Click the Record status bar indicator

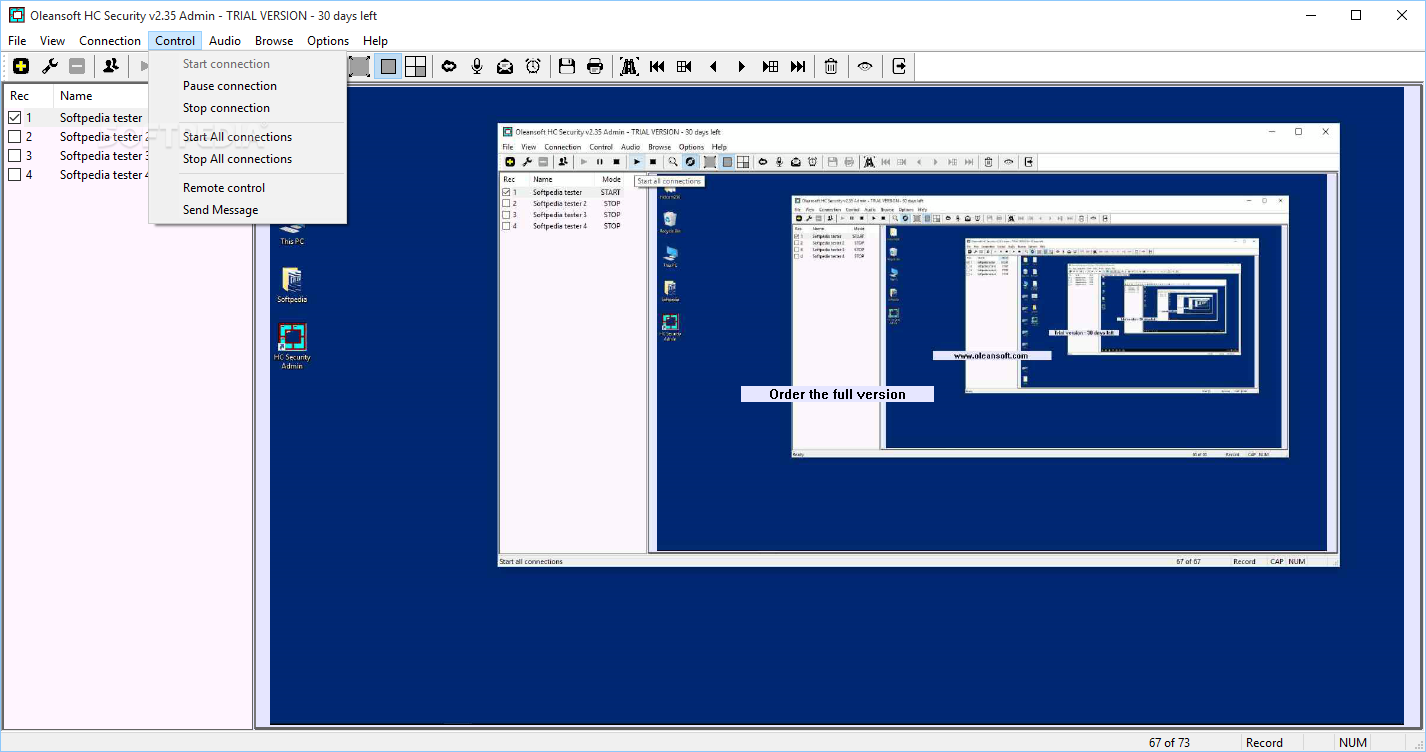click(x=1264, y=743)
